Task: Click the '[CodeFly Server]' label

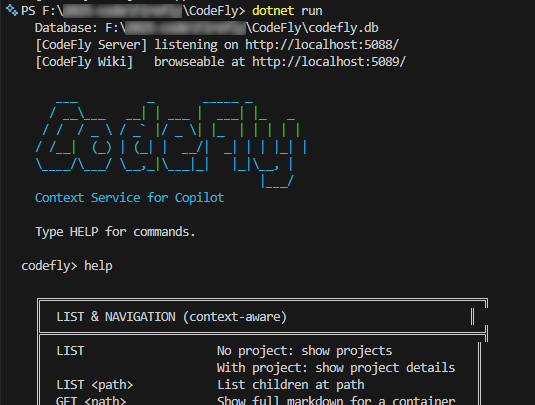Action: (x=91, y=45)
